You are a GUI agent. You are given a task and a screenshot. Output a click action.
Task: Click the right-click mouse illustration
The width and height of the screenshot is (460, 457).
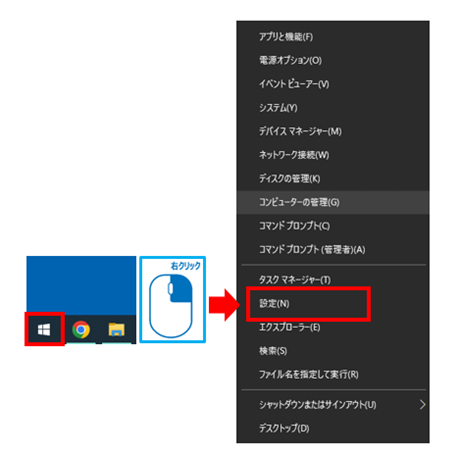pos(172,299)
